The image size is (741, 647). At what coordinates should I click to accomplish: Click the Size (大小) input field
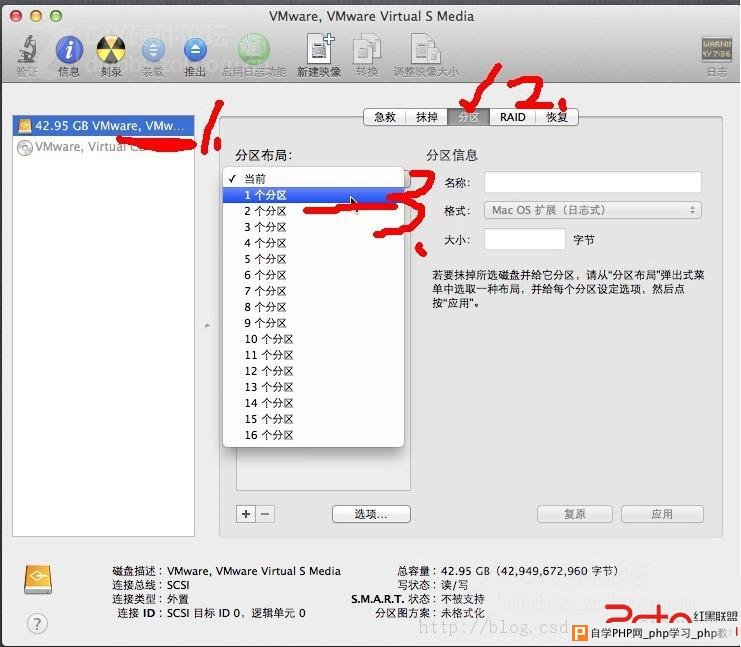click(x=525, y=239)
